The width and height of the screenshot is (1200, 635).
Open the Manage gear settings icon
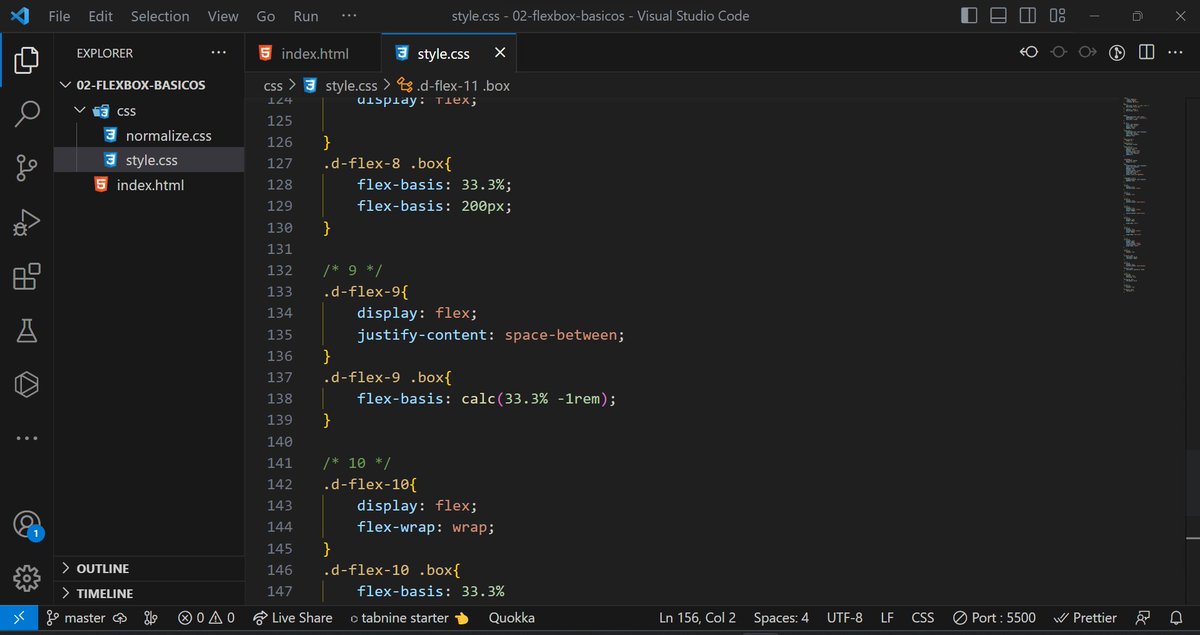[27, 577]
